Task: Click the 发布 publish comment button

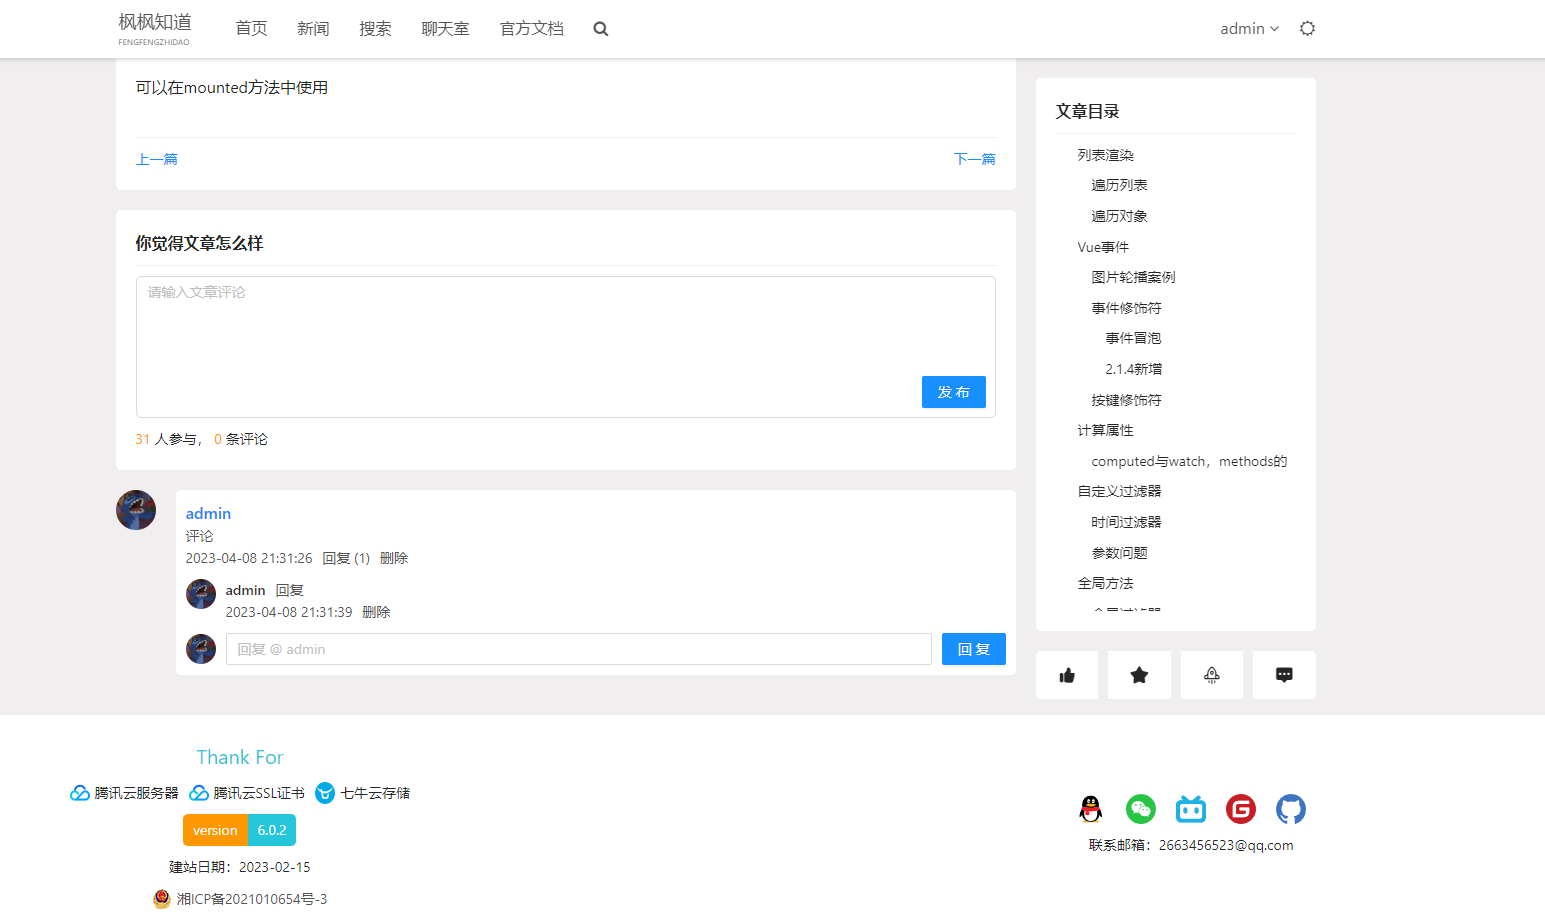Action: coord(953,392)
